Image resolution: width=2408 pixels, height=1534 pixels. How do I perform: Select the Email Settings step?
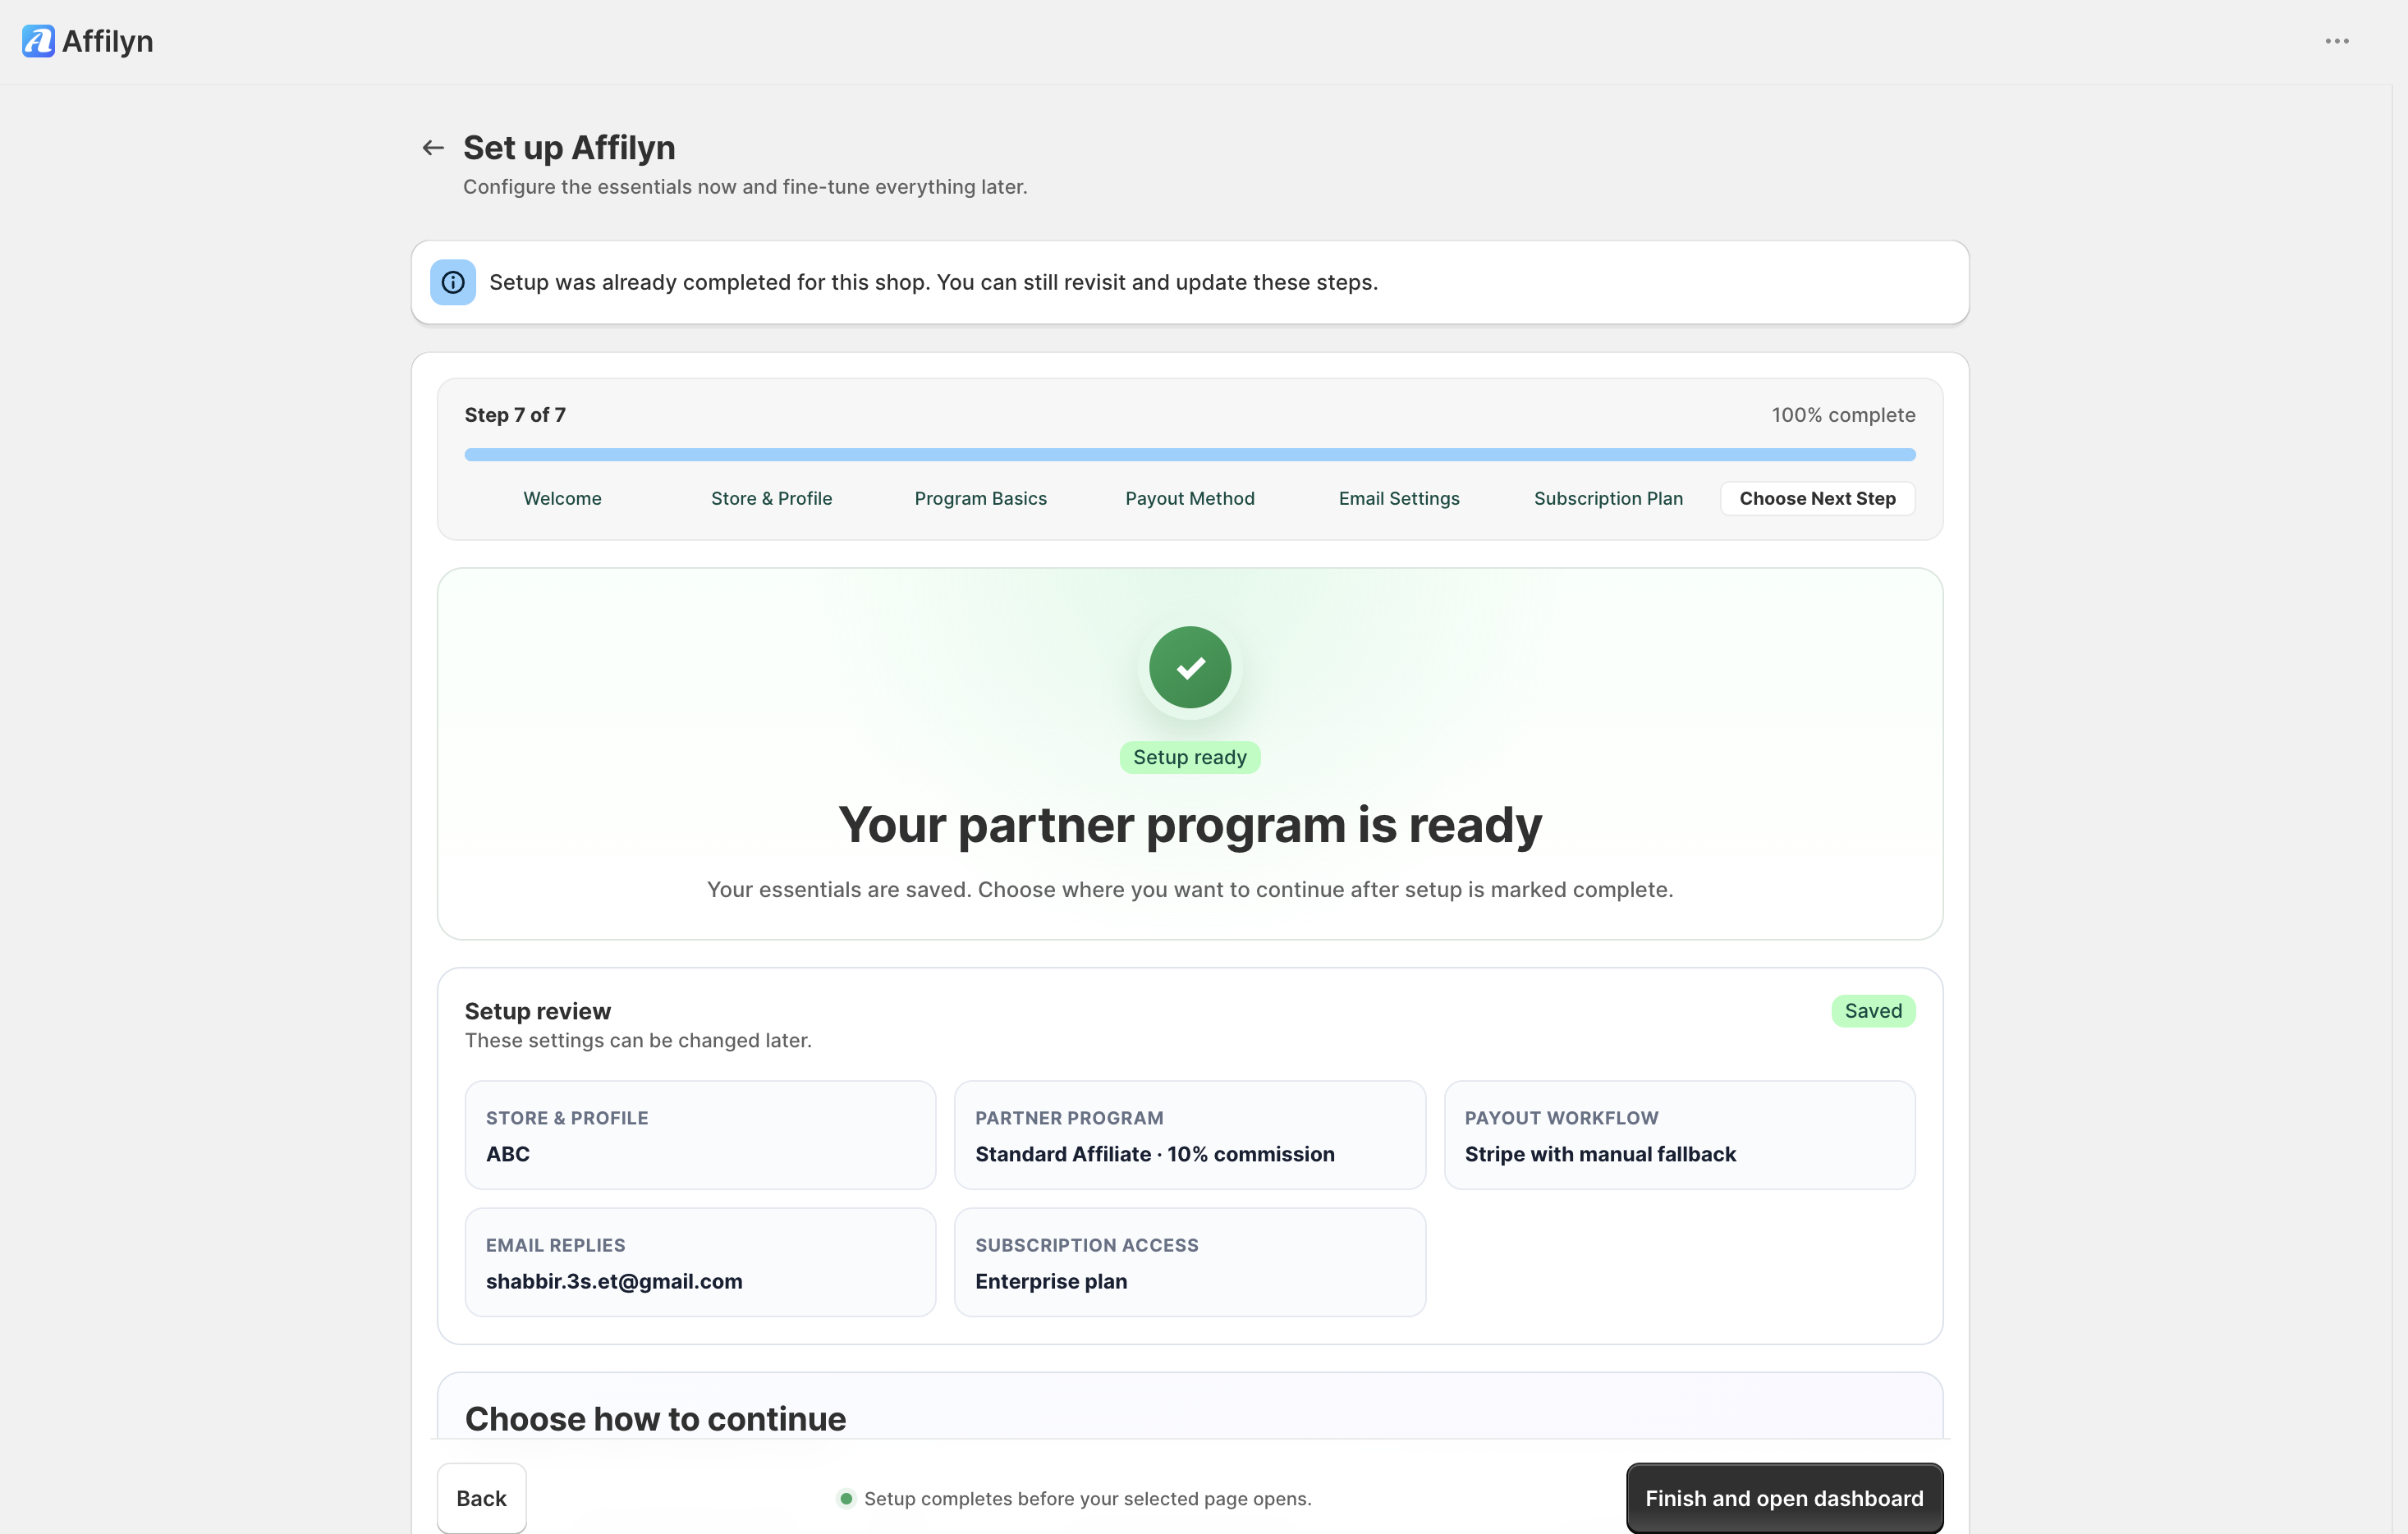[1399, 498]
